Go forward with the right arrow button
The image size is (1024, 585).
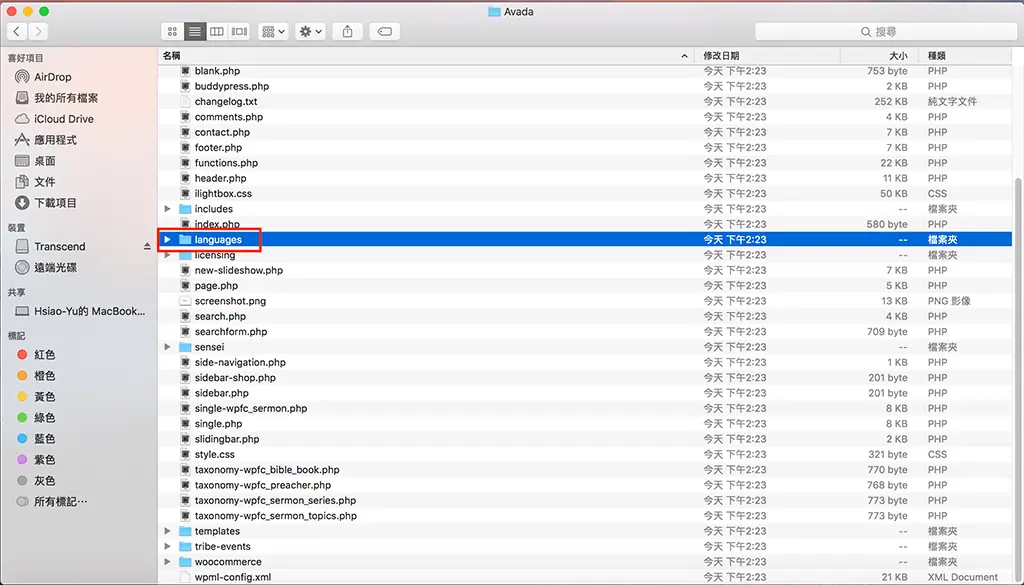click(x=39, y=31)
